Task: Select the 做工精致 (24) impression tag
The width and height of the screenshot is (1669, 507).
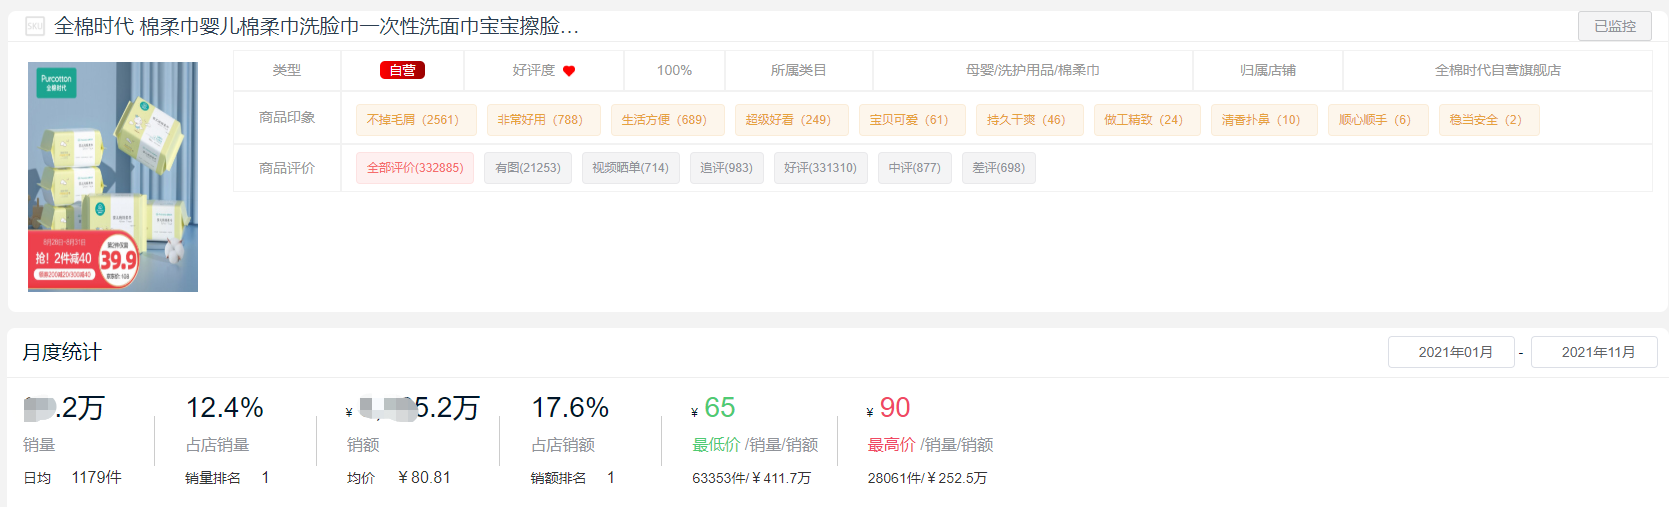Action: coord(1147,120)
